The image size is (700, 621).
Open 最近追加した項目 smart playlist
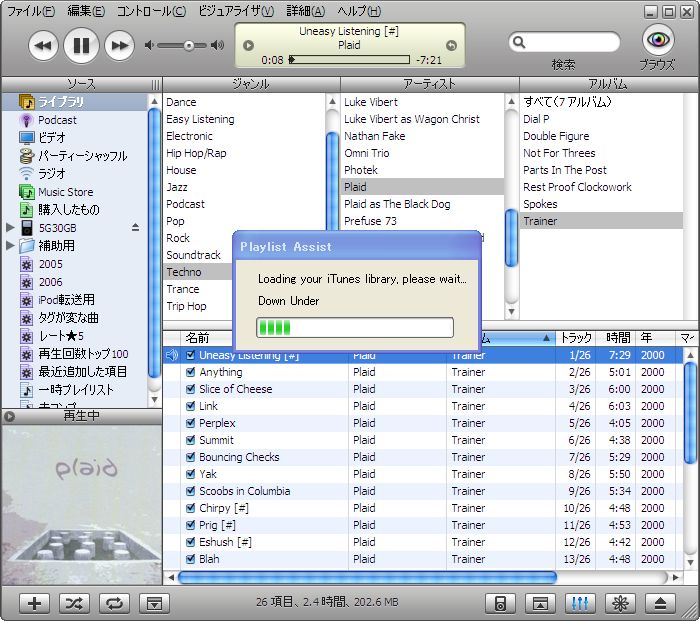(x=74, y=371)
